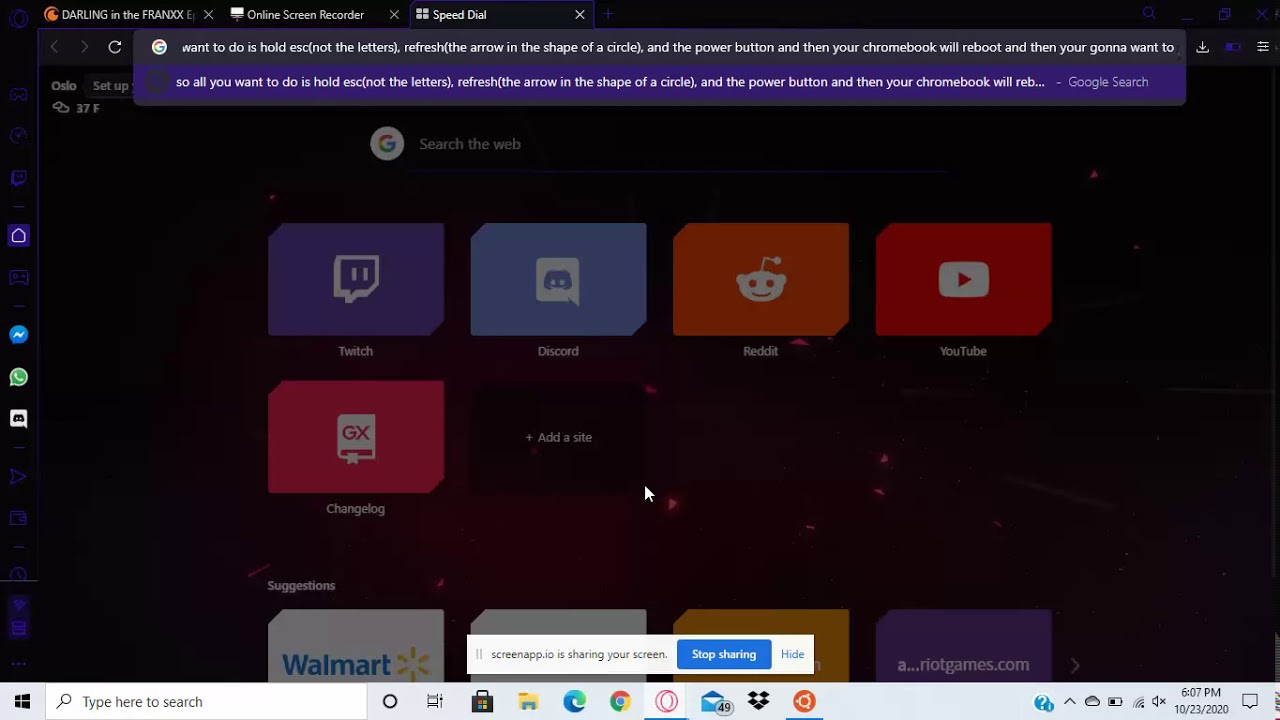Open the Twitch speed dial tile
This screenshot has height=720, width=1280.
[x=356, y=280]
